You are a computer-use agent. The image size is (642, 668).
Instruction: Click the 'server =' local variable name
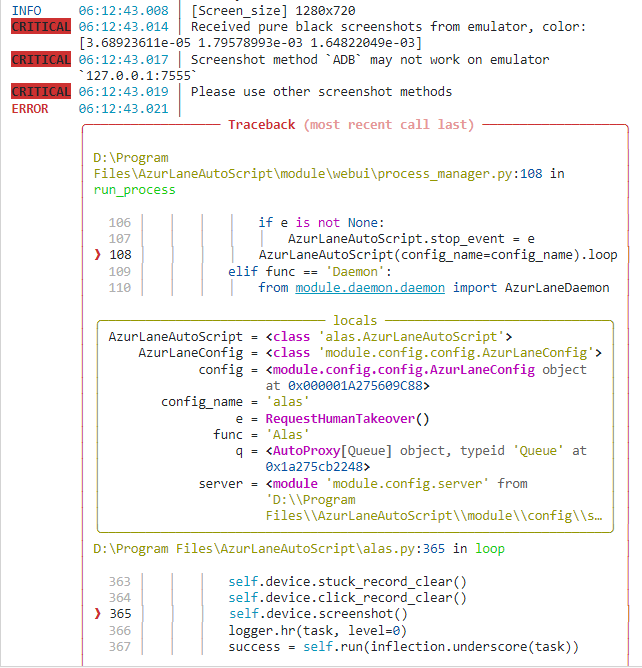tap(228, 484)
